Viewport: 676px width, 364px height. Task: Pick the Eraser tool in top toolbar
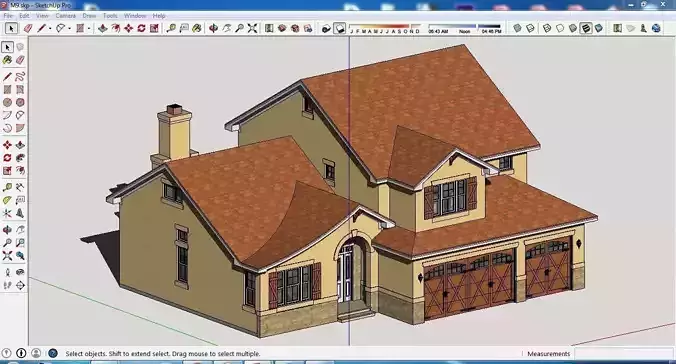(x=28, y=28)
